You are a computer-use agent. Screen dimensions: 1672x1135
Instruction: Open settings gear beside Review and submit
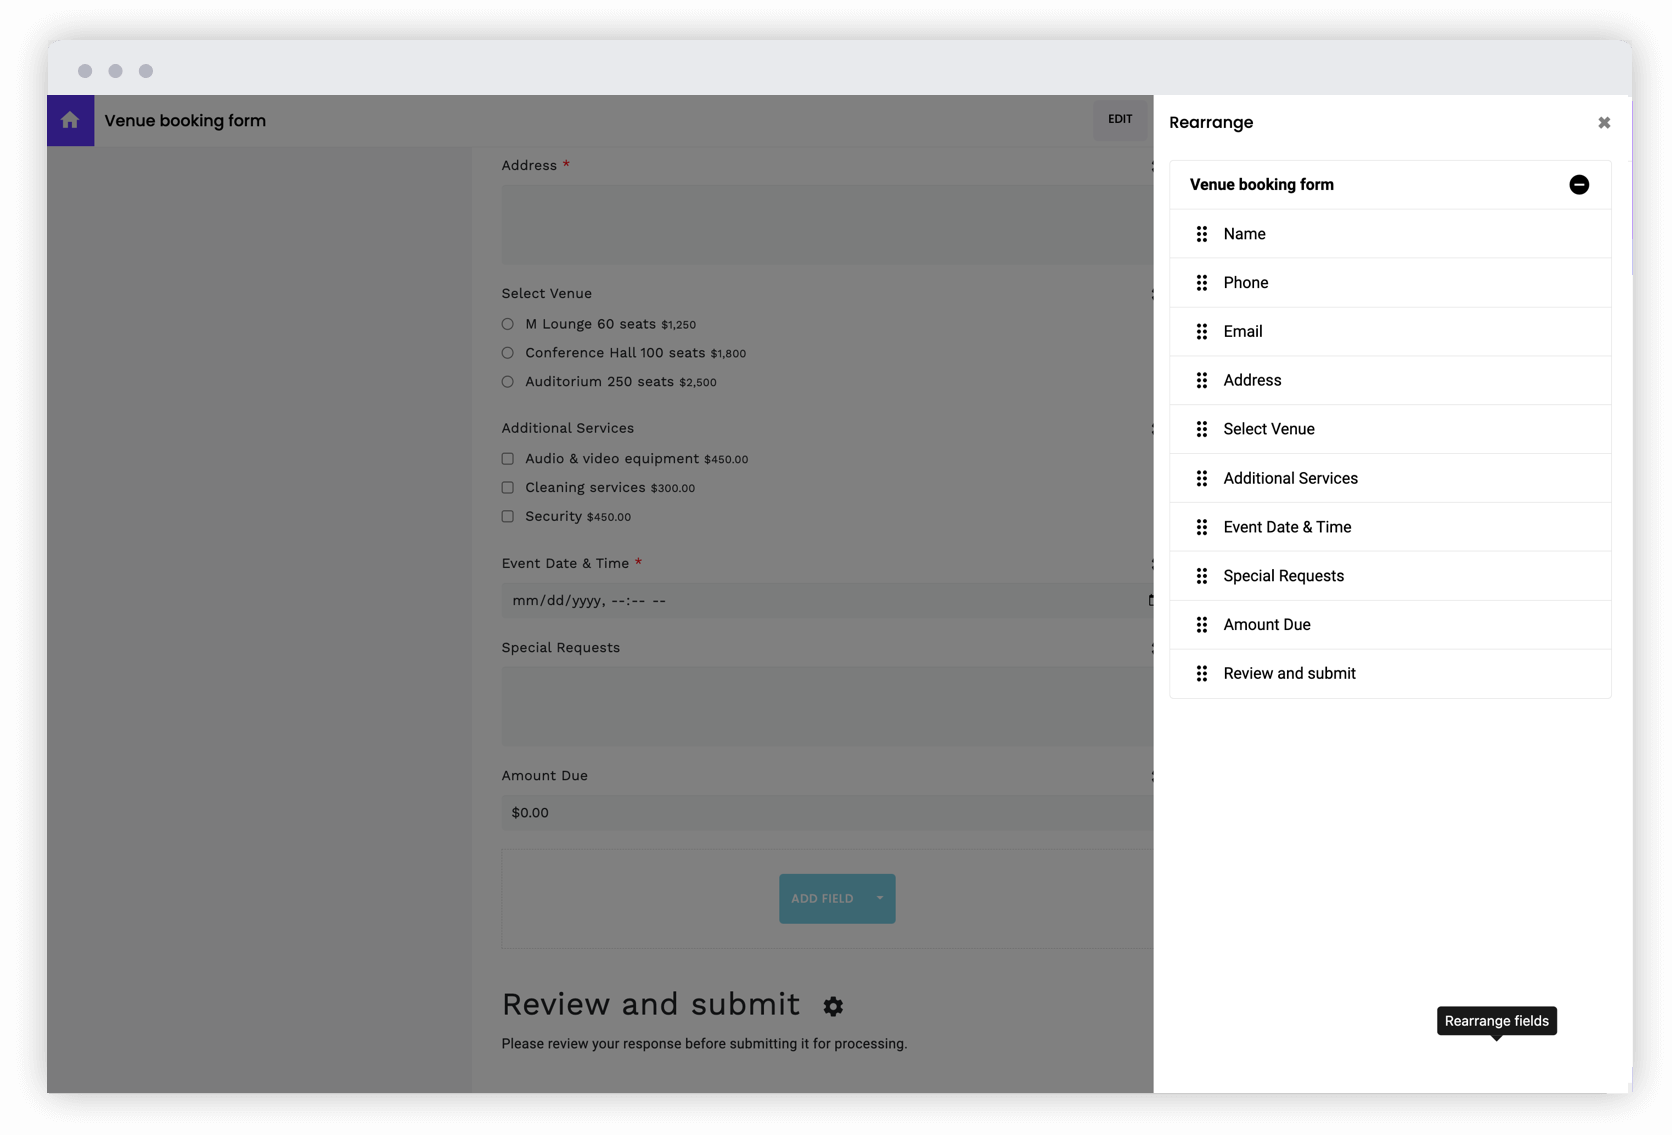833,1006
